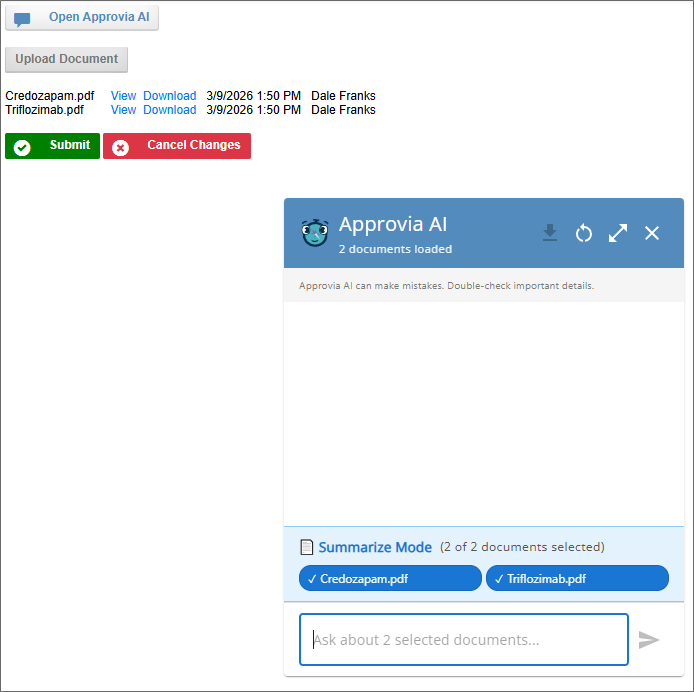The width and height of the screenshot is (694, 692).
Task: Download the Credozapam.pdf file
Action: click(169, 96)
